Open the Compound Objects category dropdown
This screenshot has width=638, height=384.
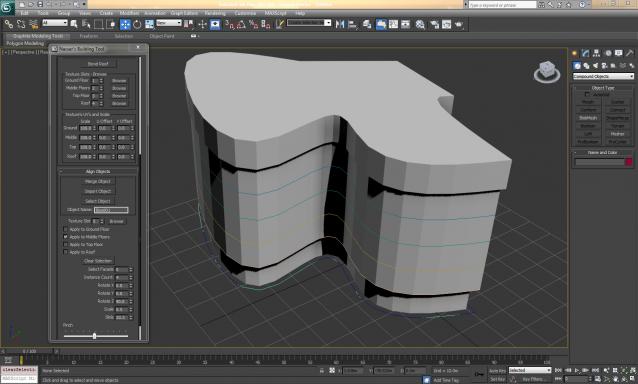pos(603,76)
